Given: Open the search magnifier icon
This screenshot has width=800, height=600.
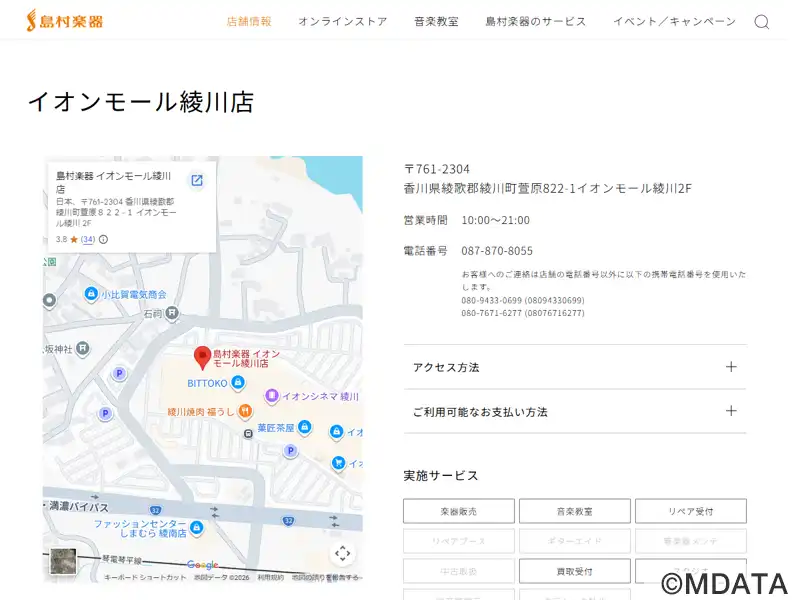Looking at the screenshot, I should pos(762,22).
